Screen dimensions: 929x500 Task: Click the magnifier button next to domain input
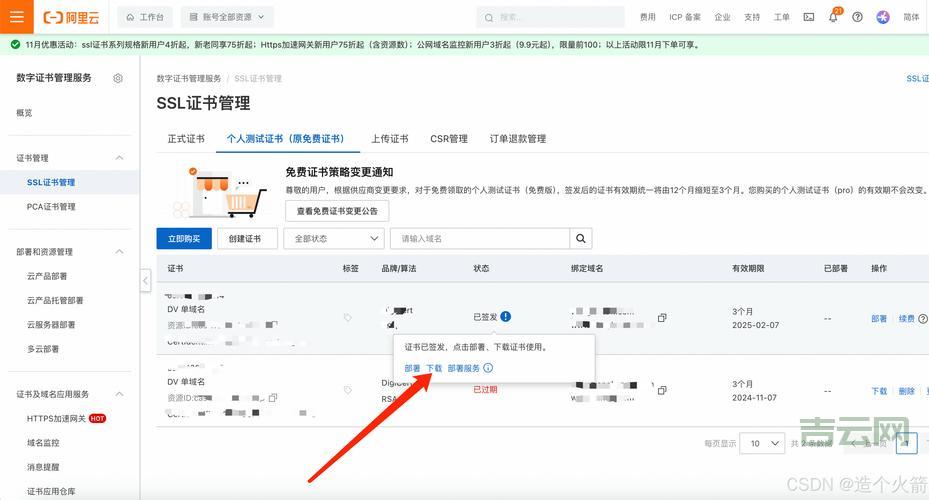tap(581, 238)
